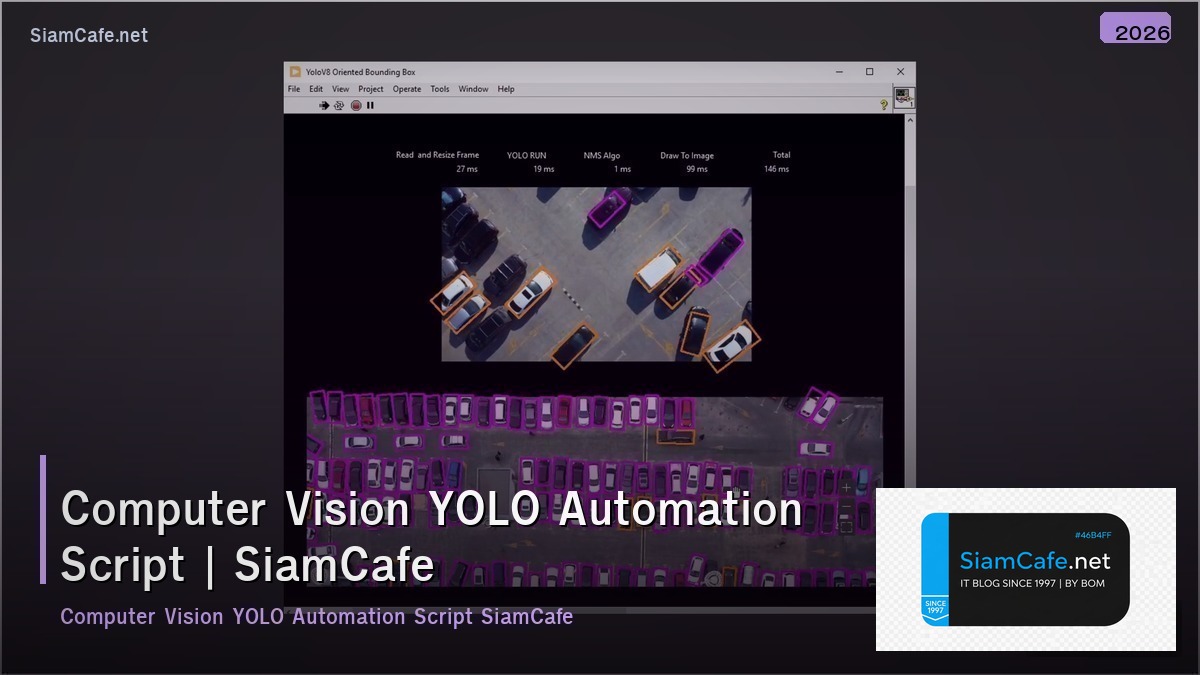Toggle pause on VI execution
1200x675 pixels.
pos(370,105)
